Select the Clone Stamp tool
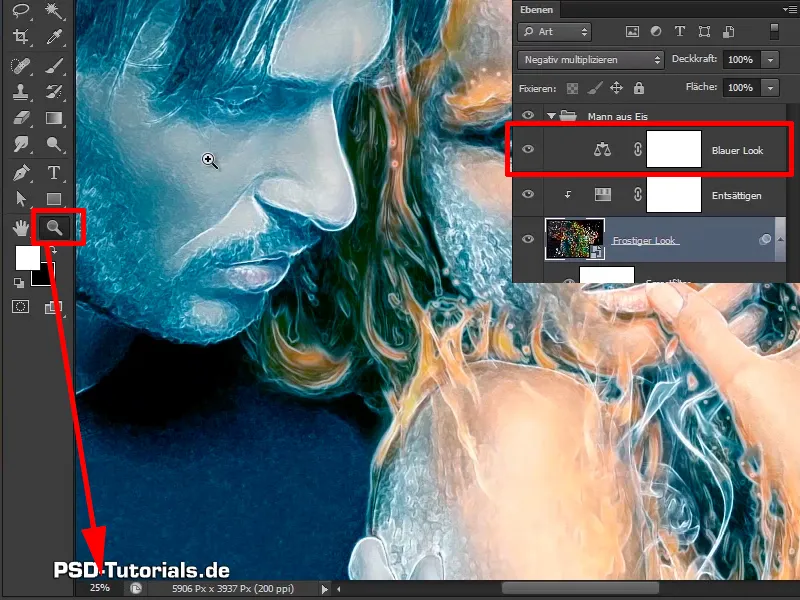The height and width of the screenshot is (600, 800). [21, 91]
